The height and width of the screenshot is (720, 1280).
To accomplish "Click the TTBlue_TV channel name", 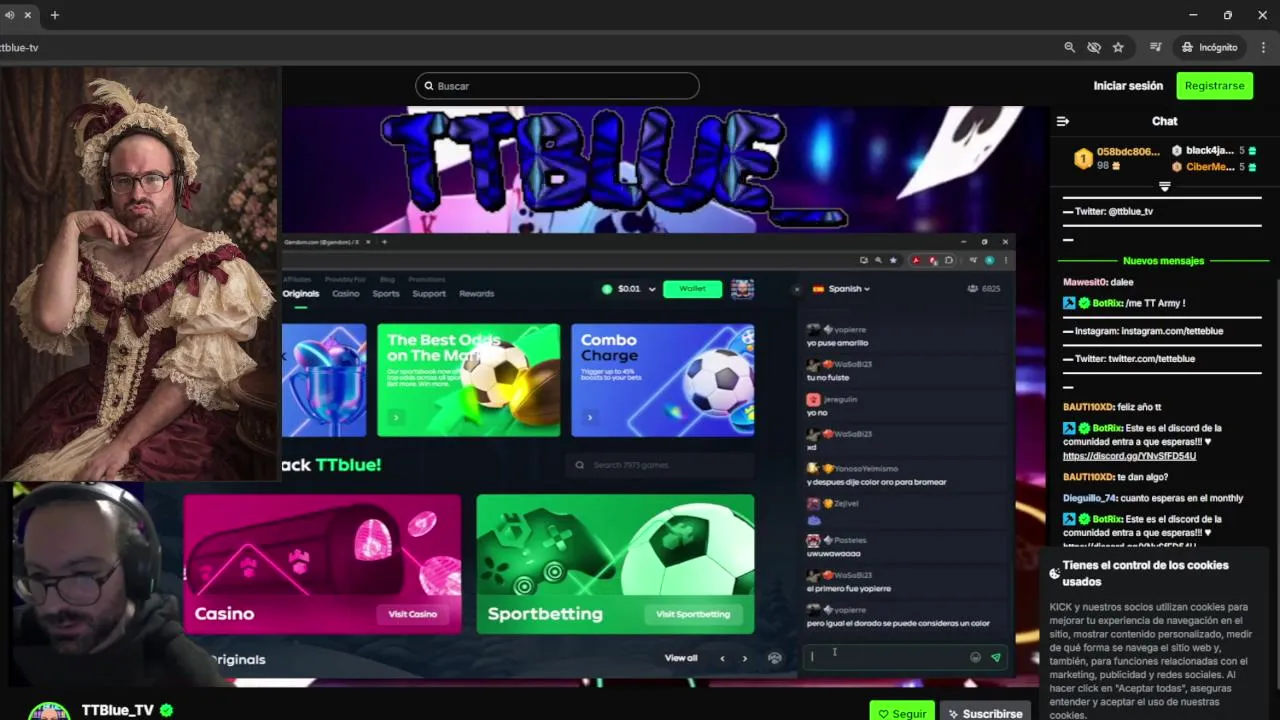I will (118, 710).
